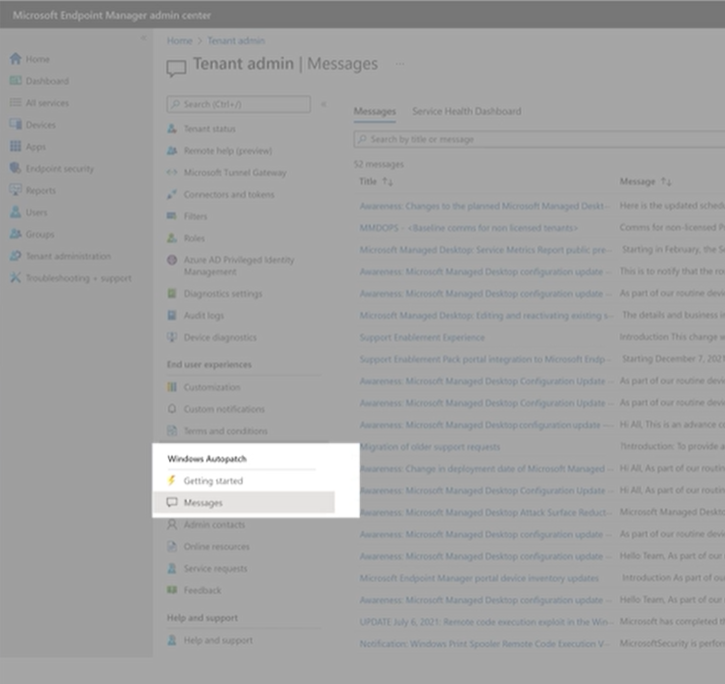Select the Messages chat icon under Autopatch
This screenshot has width=725, height=684.
(x=172, y=503)
